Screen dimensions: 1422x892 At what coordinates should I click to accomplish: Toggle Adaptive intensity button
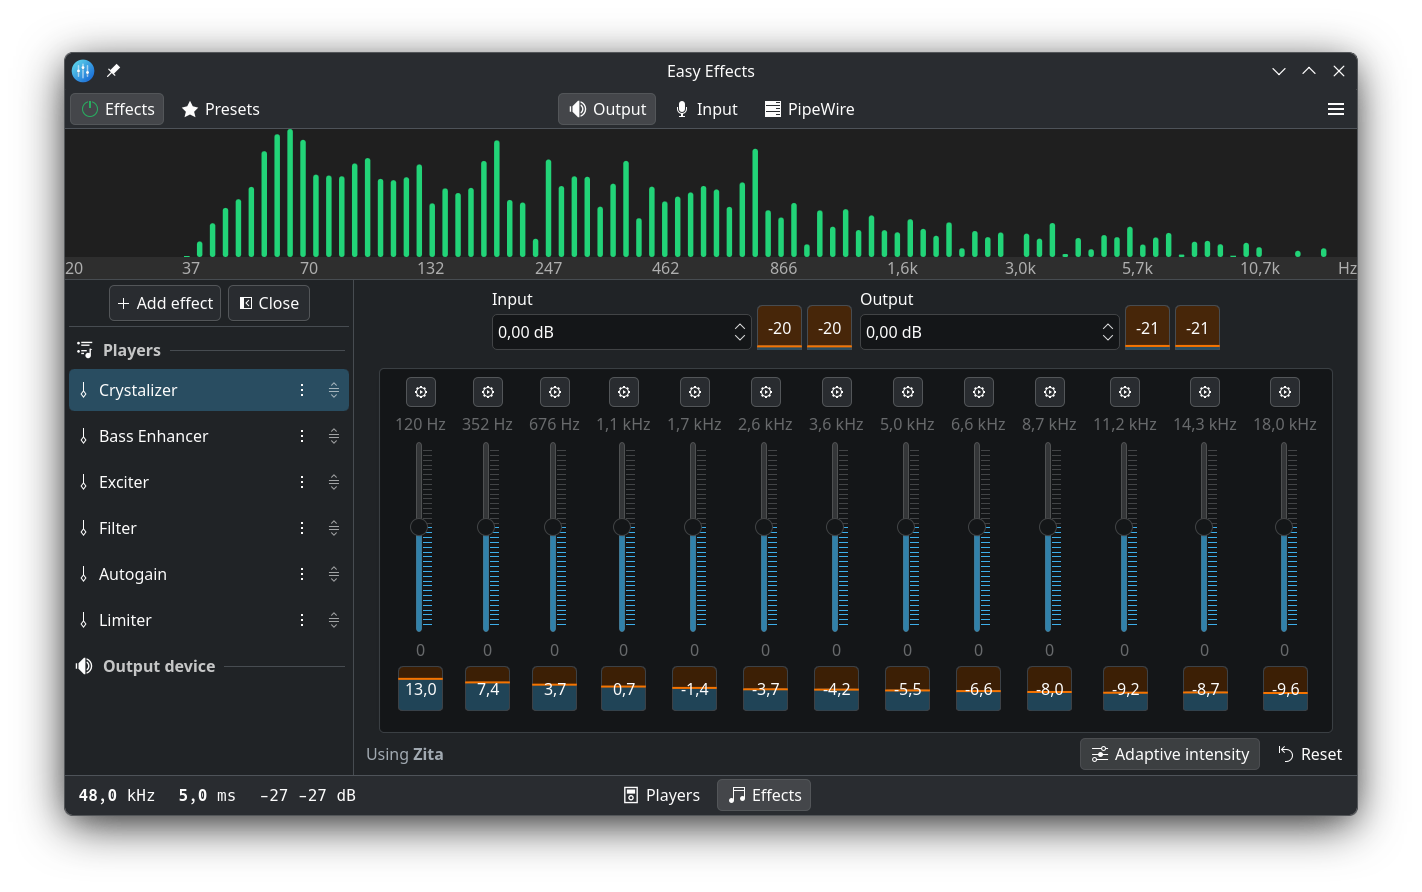click(x=1169, y=754)
